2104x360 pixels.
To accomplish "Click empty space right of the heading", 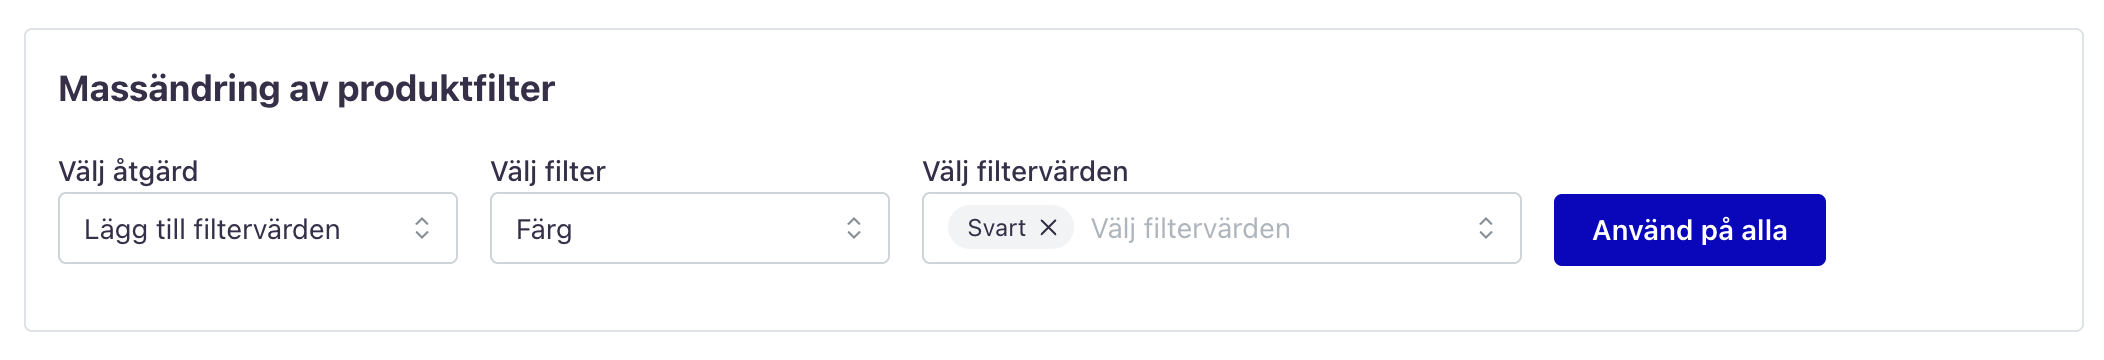I will (x=1300, y=89).
